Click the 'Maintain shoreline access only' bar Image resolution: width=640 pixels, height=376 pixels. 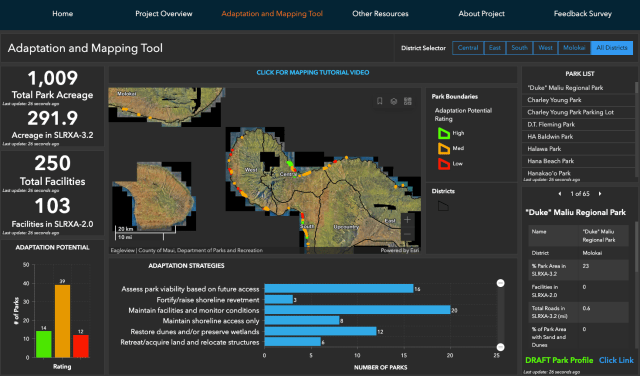point(302,321)
